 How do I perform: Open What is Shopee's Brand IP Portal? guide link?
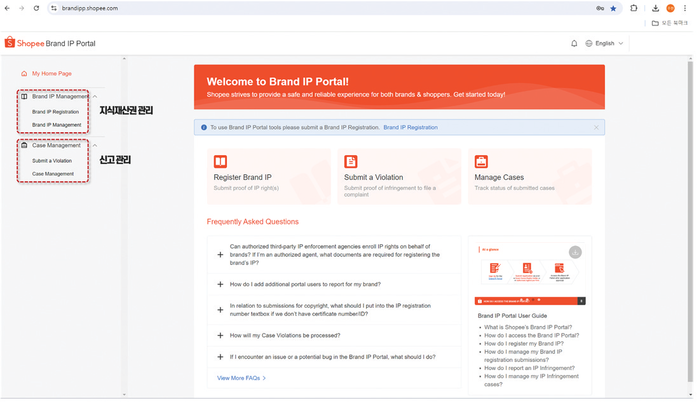tap(528, 327)
